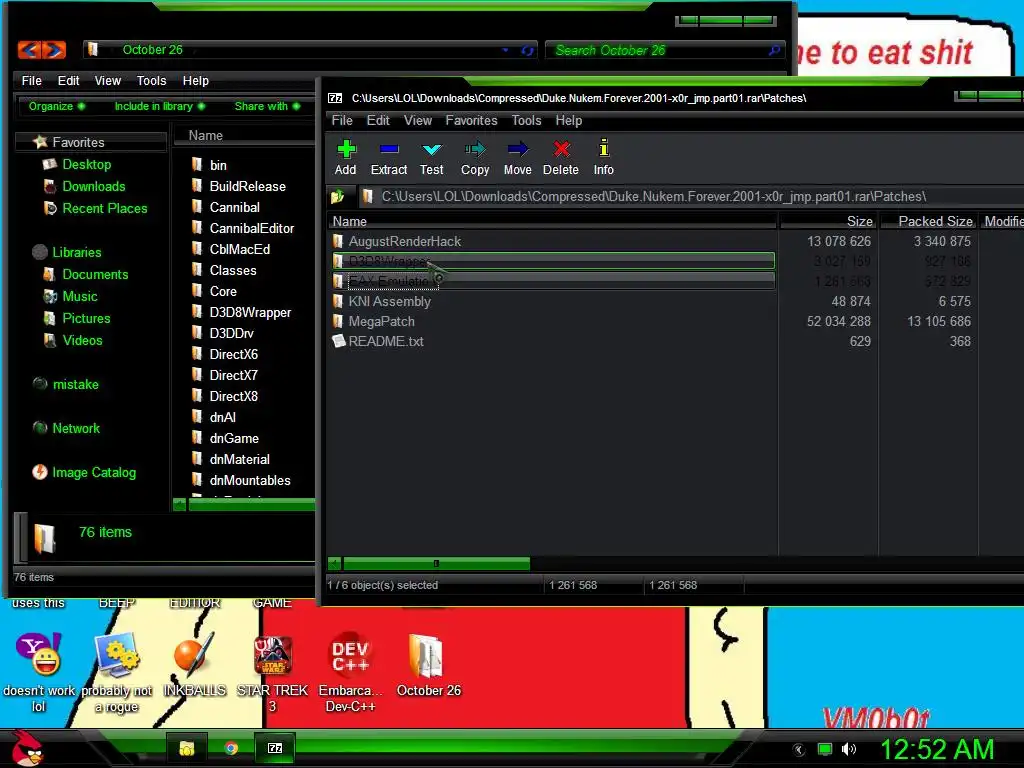Open the file explorer taskbar icon
This screenshot has height=768, width=1024.
(x=187, y=748)
